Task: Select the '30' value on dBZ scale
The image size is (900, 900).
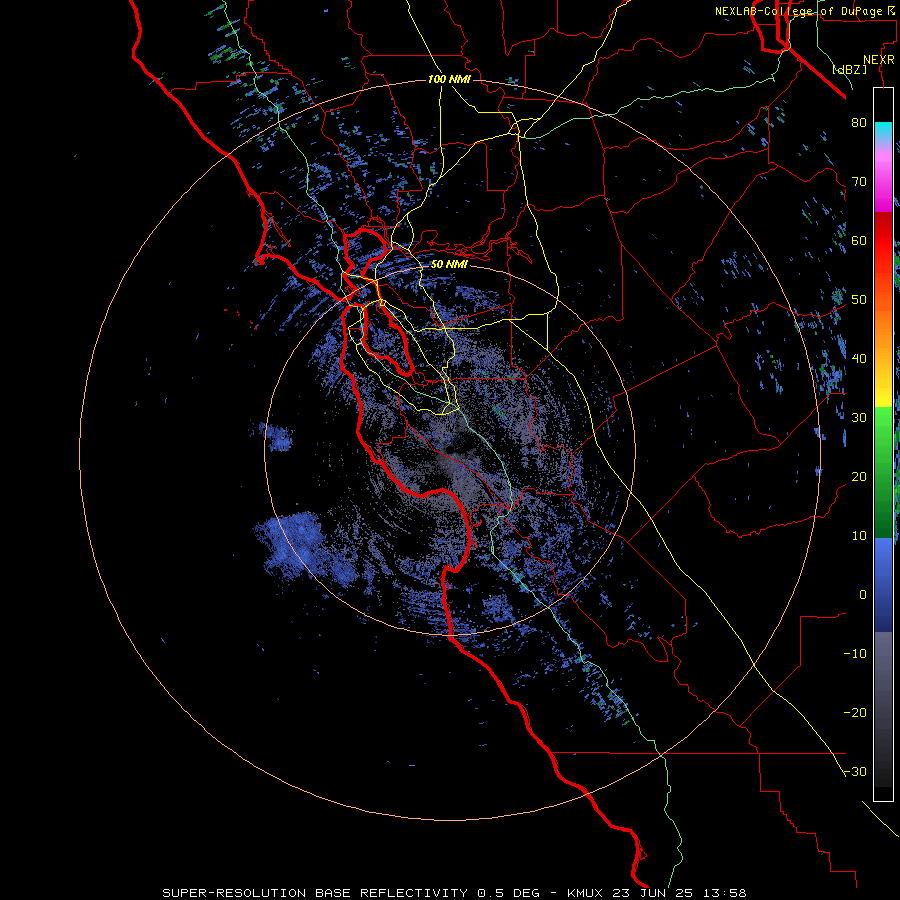Action: coord(859,417)
